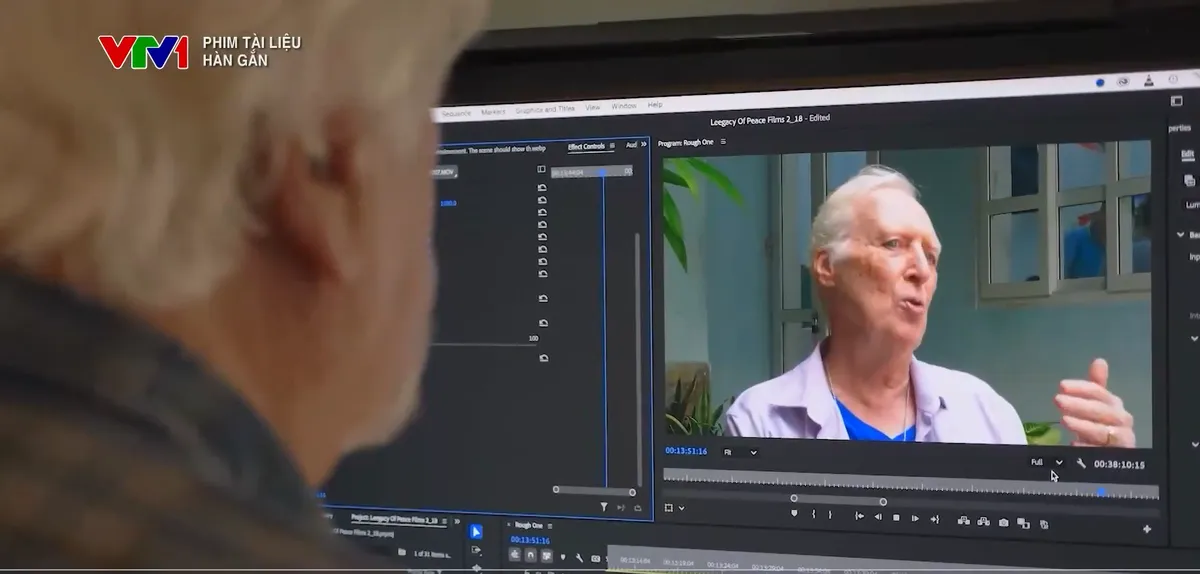Open the Graphics and Titles menu
The image size is (1200, 574).
click(545, 109)
